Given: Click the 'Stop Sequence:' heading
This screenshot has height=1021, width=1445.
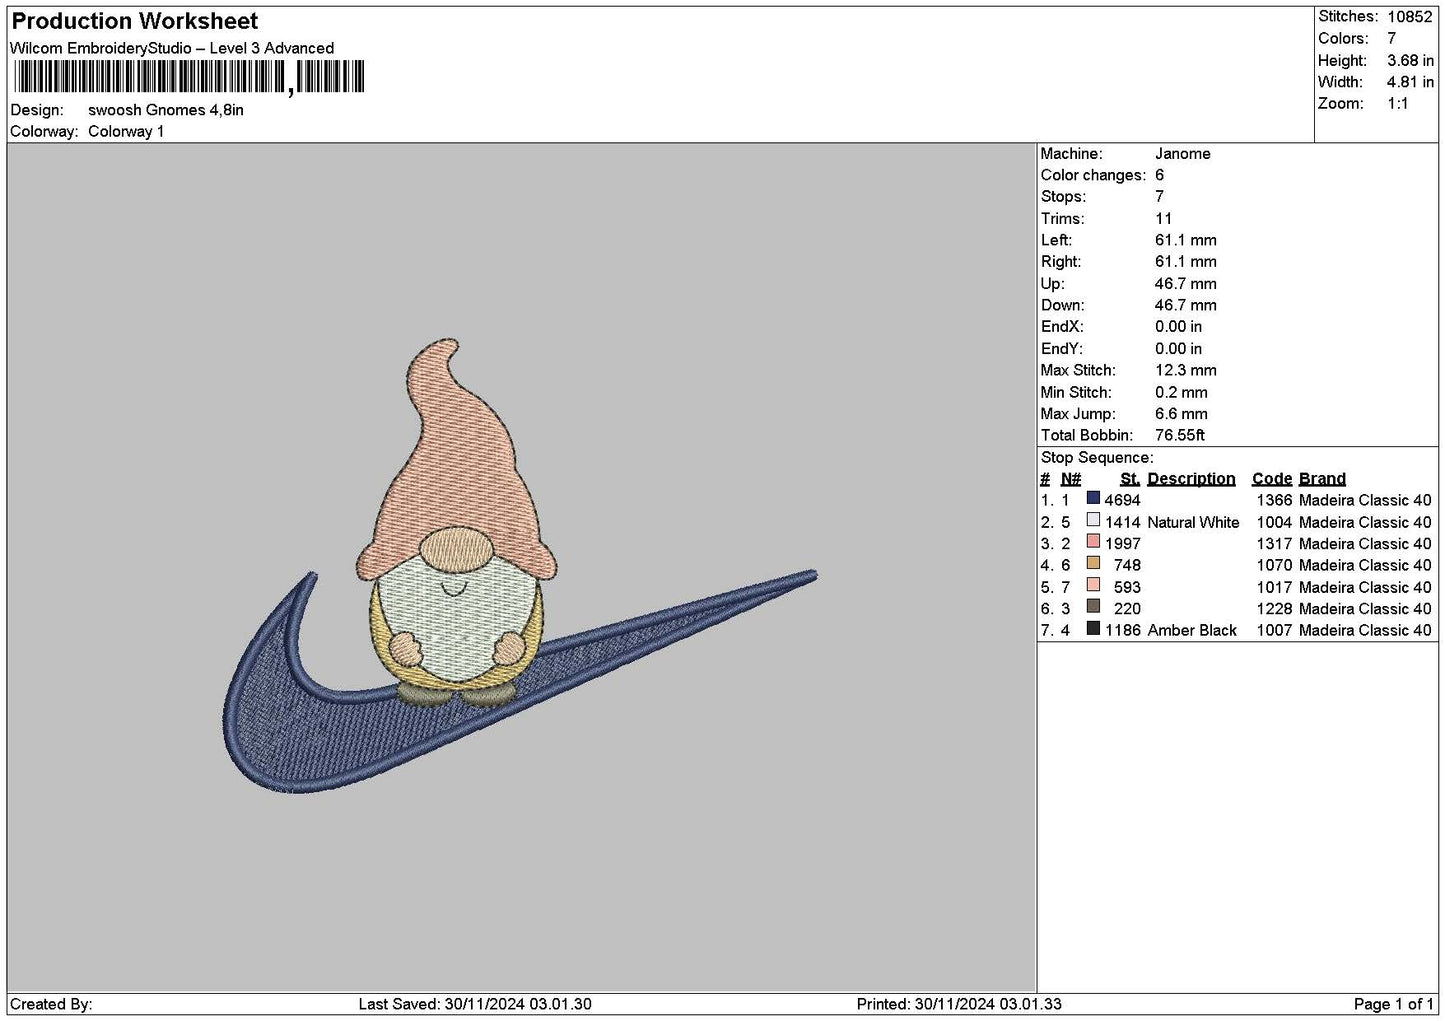Looking at the screenshot, I should pyautogui.click(x=1097, y=458).
